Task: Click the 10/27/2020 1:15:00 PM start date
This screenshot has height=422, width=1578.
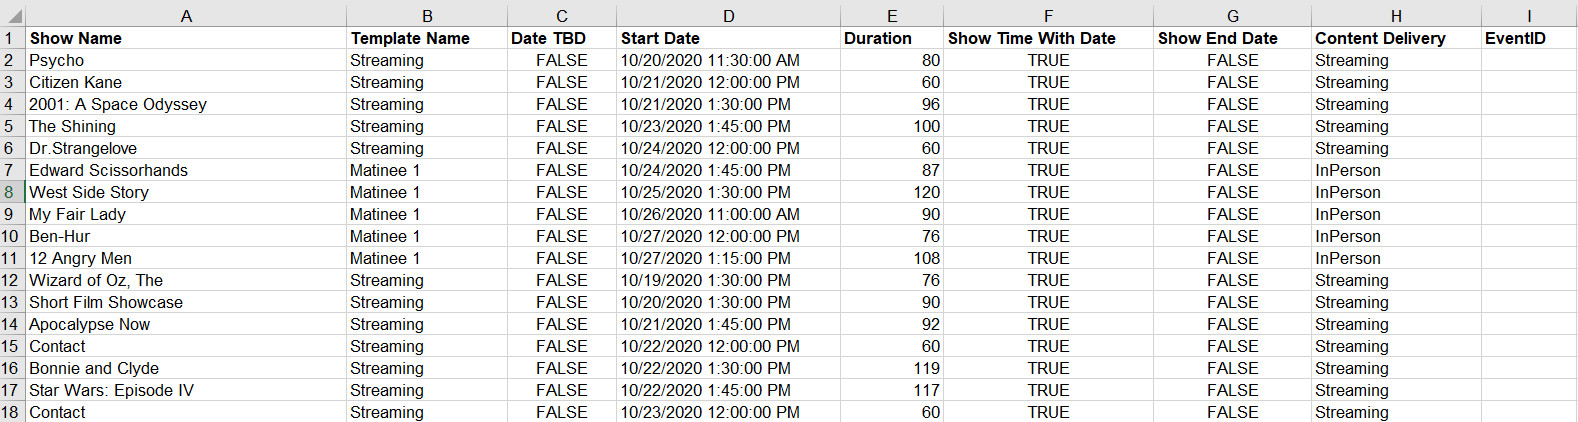Action: point(728,258)
